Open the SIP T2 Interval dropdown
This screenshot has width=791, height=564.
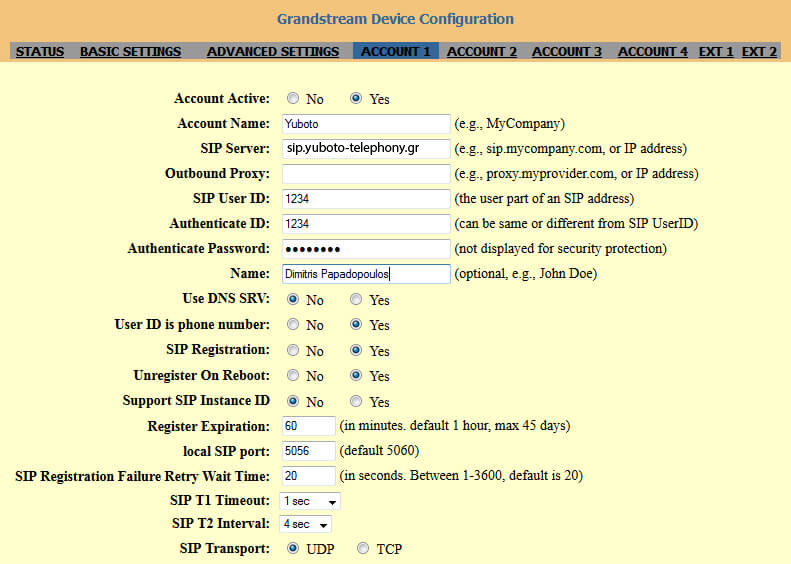(305, 524)
